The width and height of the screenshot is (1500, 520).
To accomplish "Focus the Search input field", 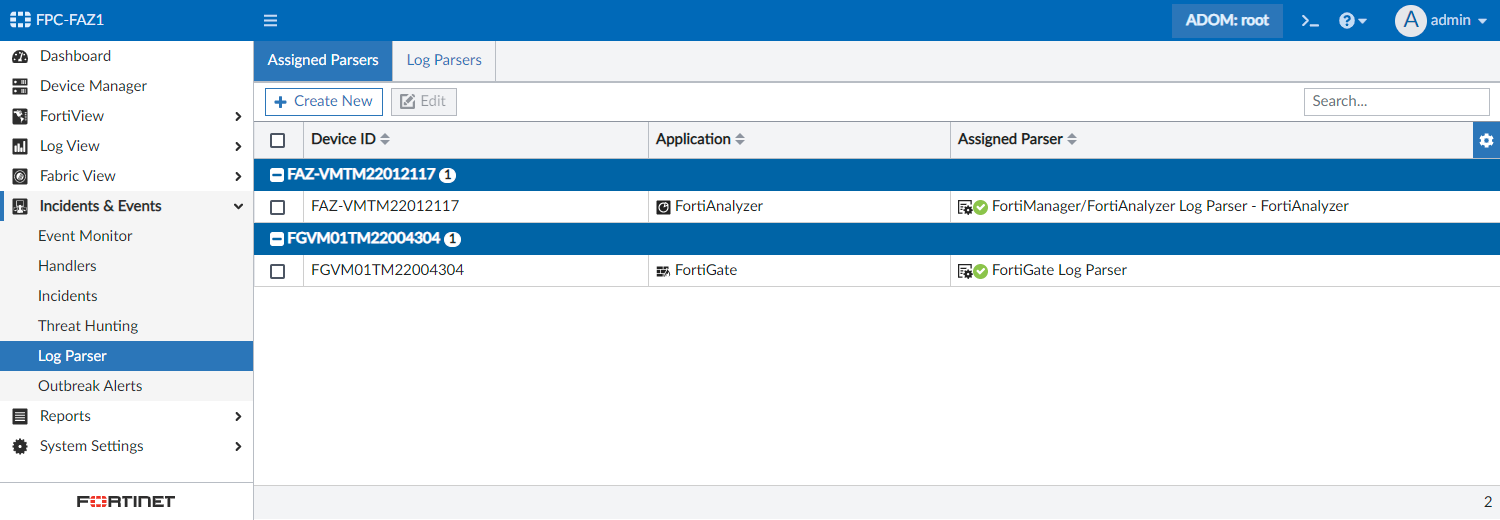I will (x=1396, y=101).
